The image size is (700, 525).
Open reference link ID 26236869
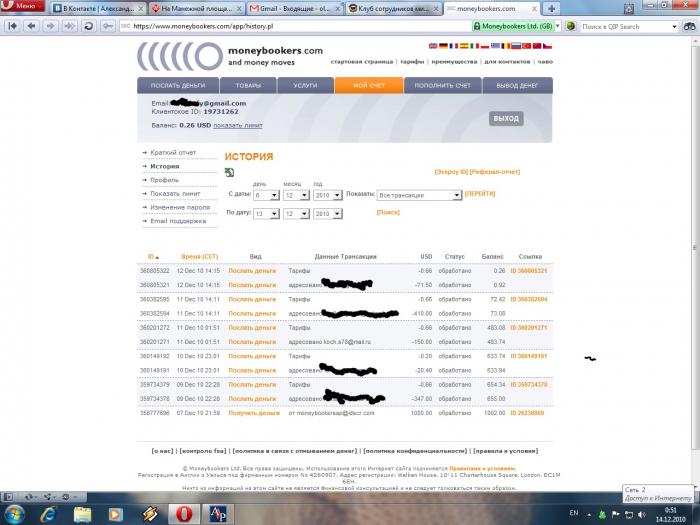coord(527,413)
